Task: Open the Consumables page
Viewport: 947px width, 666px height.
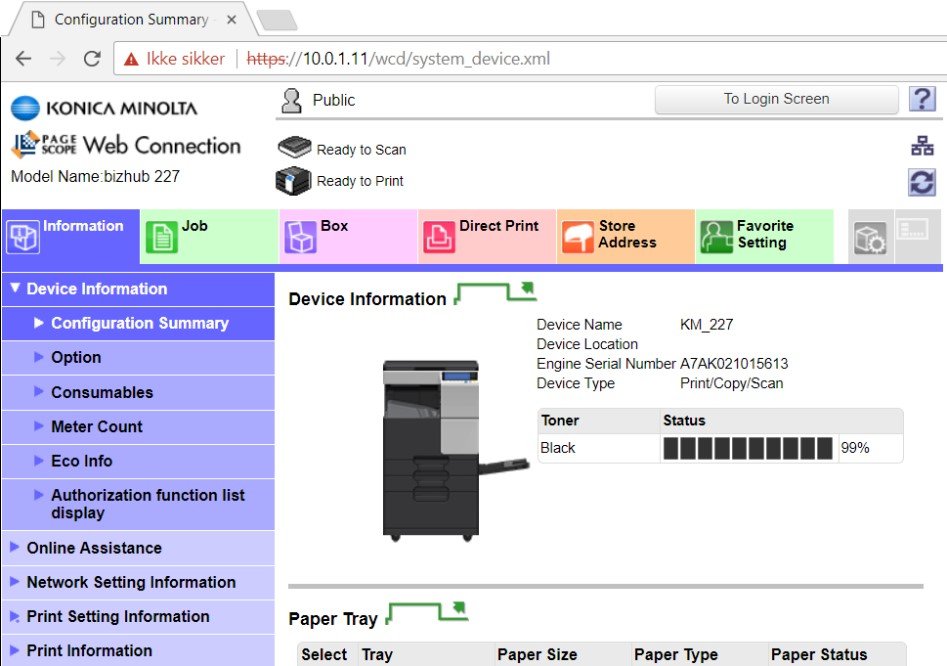Action: click(102, 392)
